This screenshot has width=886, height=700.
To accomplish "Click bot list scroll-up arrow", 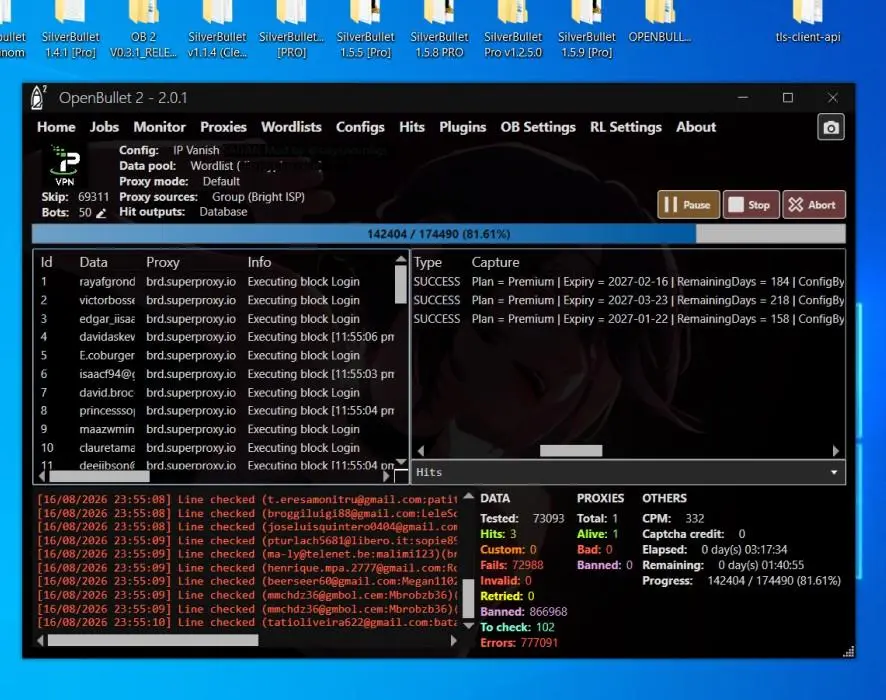I will coord(401,259).
